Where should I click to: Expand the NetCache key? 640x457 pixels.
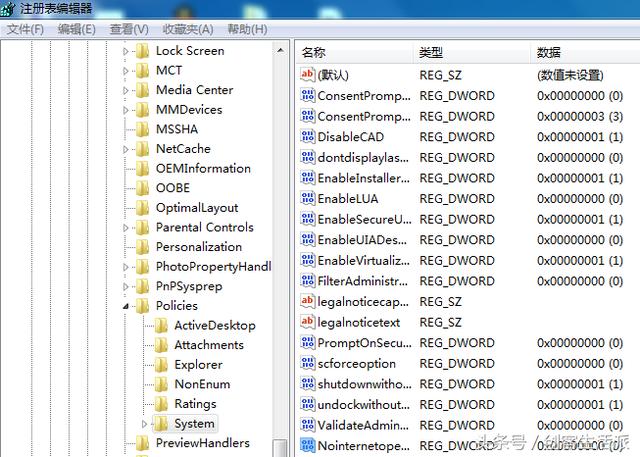[x=125, y=149]
